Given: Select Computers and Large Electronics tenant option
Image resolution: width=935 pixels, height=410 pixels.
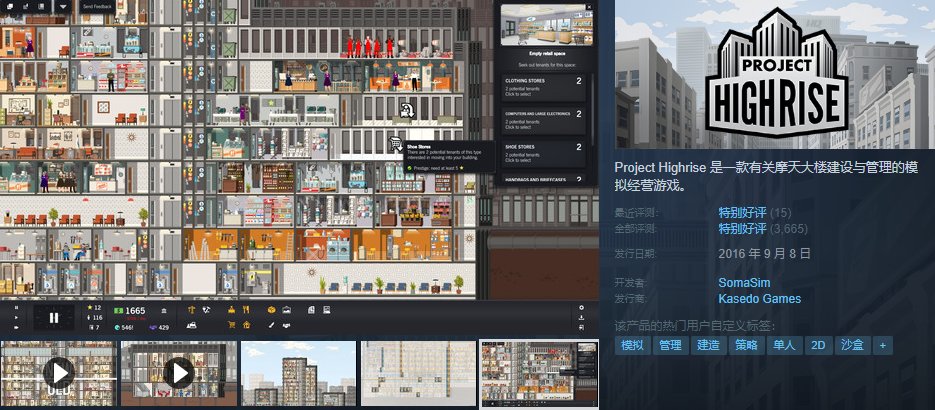Looking at the screenshot, I should (x=543, y=121).
